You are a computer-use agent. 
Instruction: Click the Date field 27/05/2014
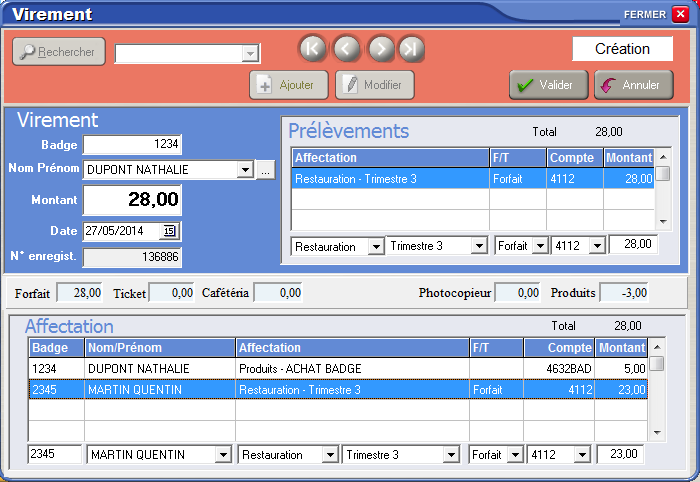122,231
